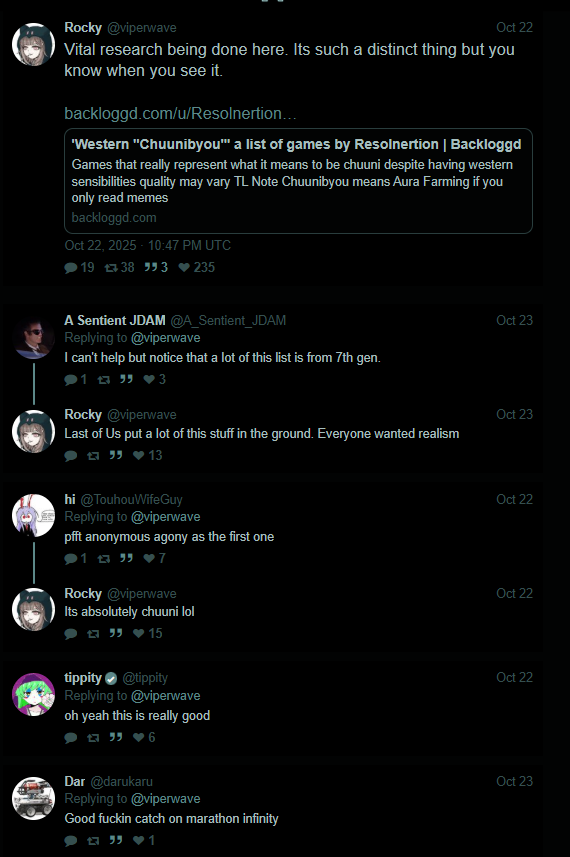Open the backloggd.com/u/ResoInertion link

click(180, 113)
